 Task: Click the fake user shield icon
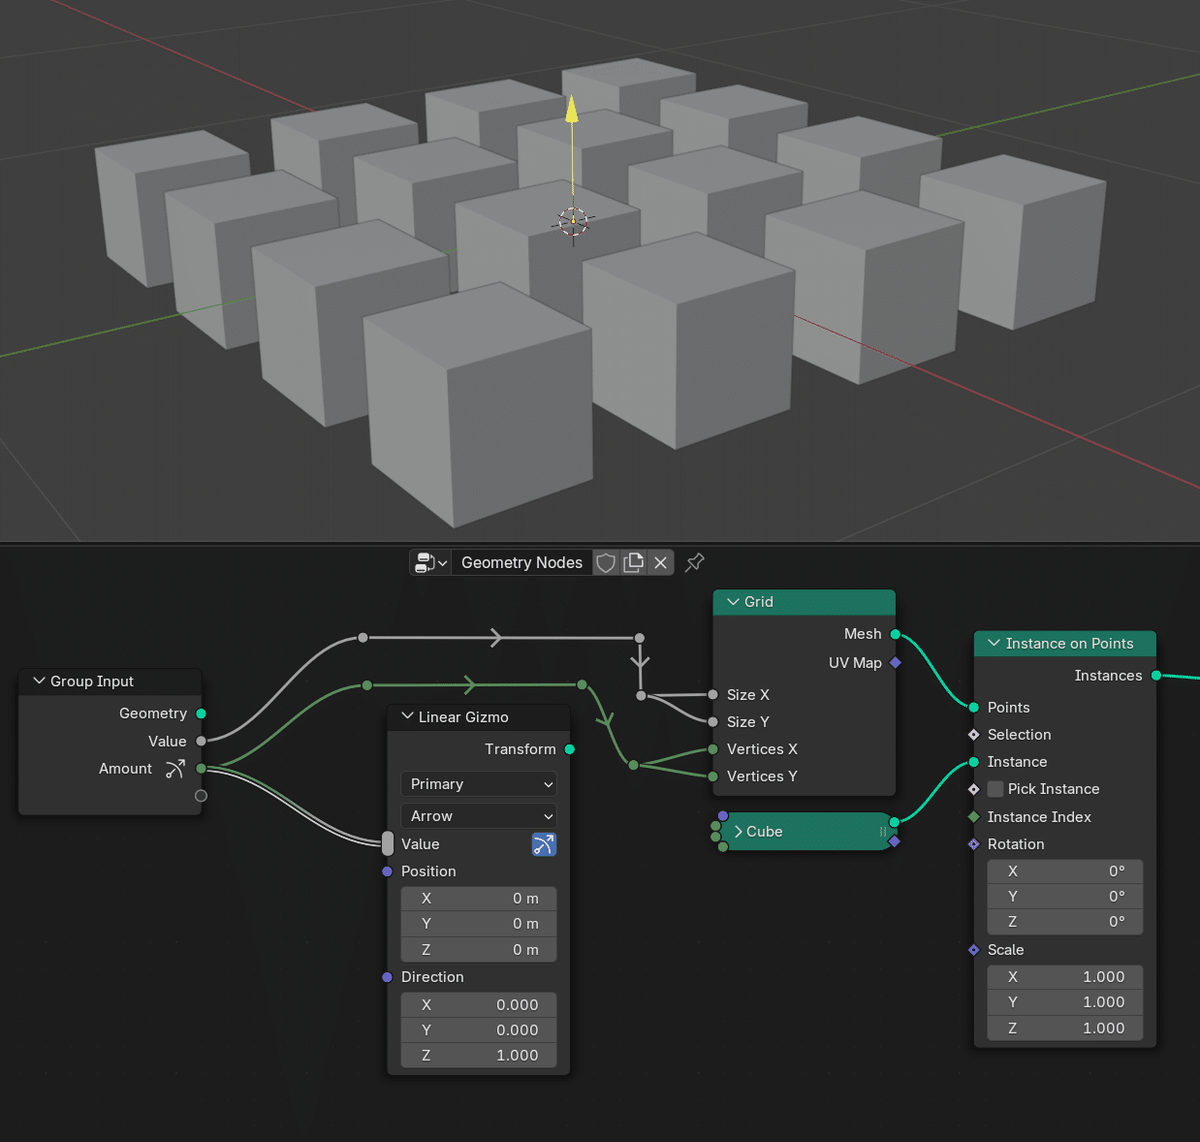point(605,563)
